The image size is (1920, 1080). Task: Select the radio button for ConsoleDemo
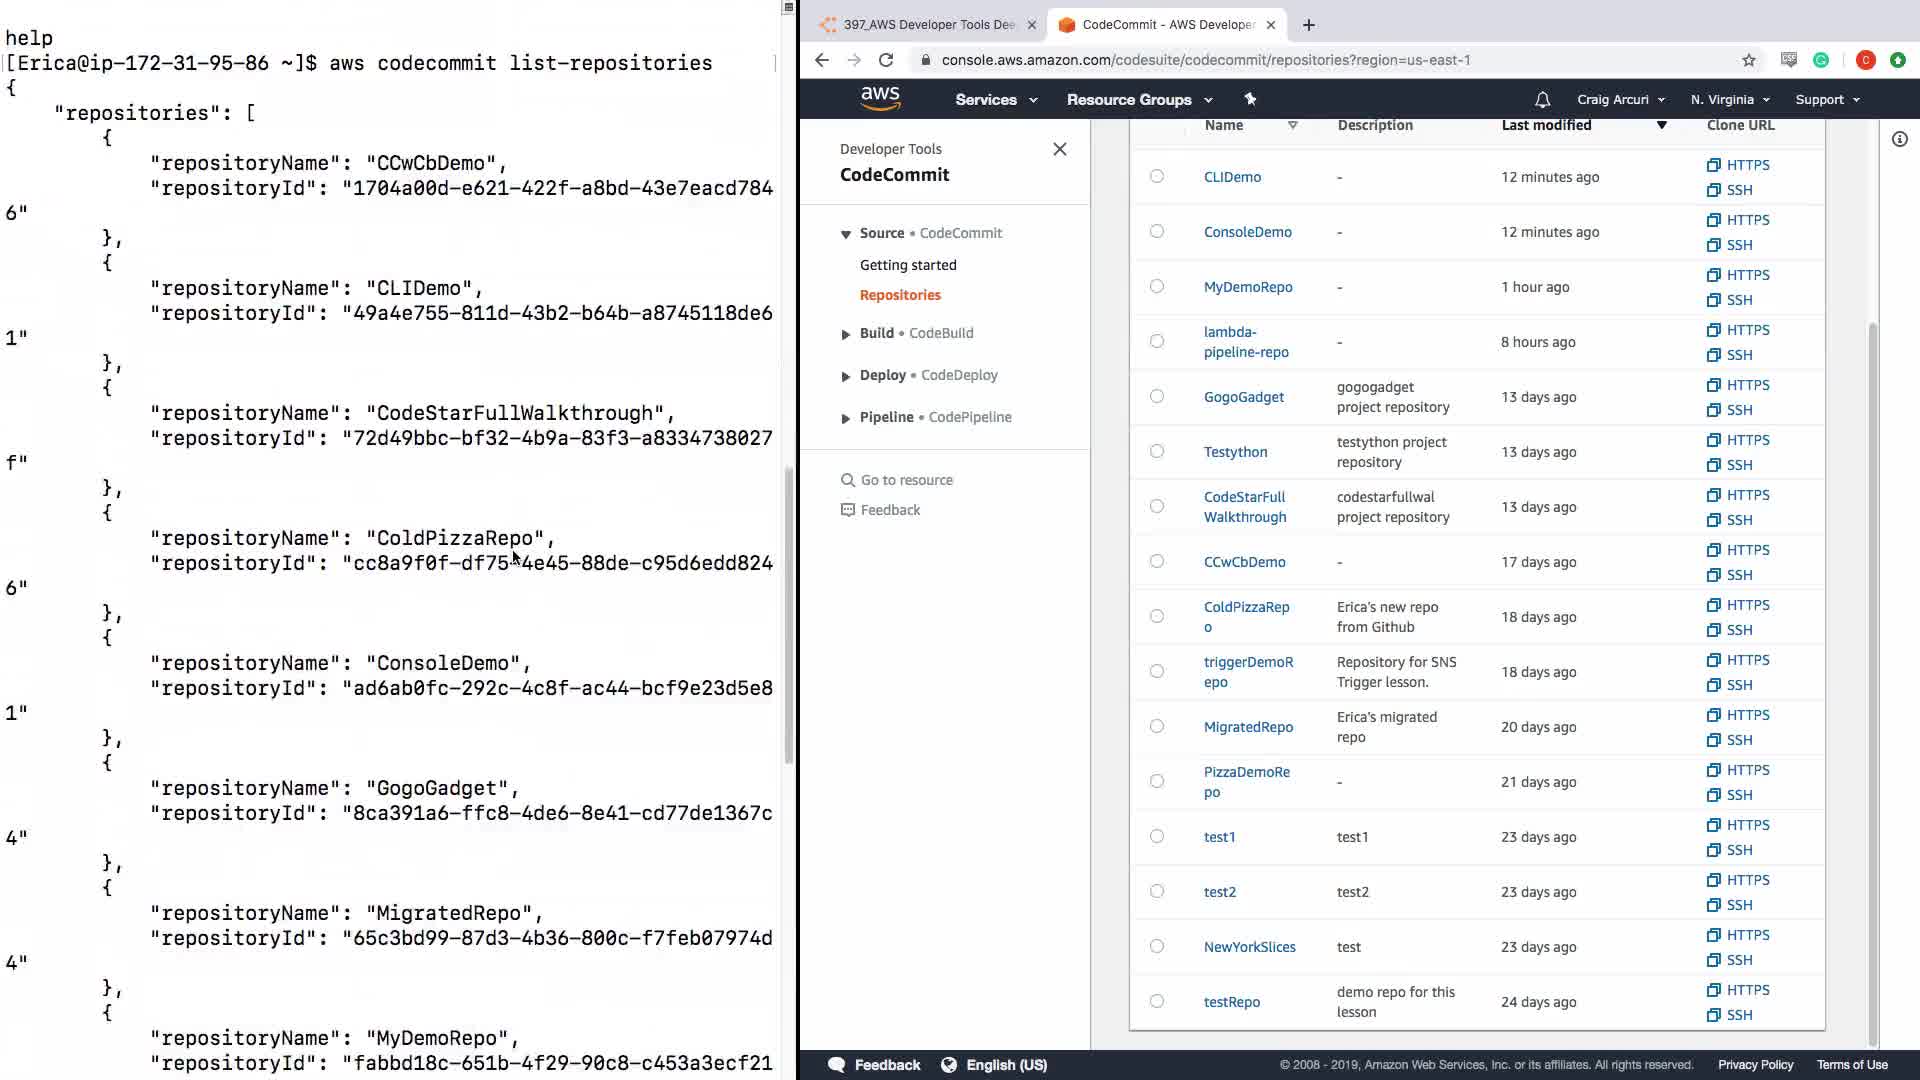tap(1157, 232)
